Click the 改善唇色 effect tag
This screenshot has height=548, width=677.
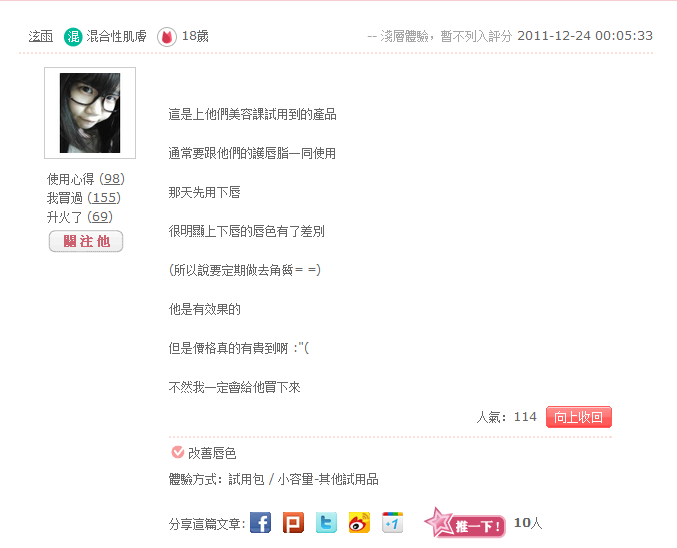(x=212, y=453)
